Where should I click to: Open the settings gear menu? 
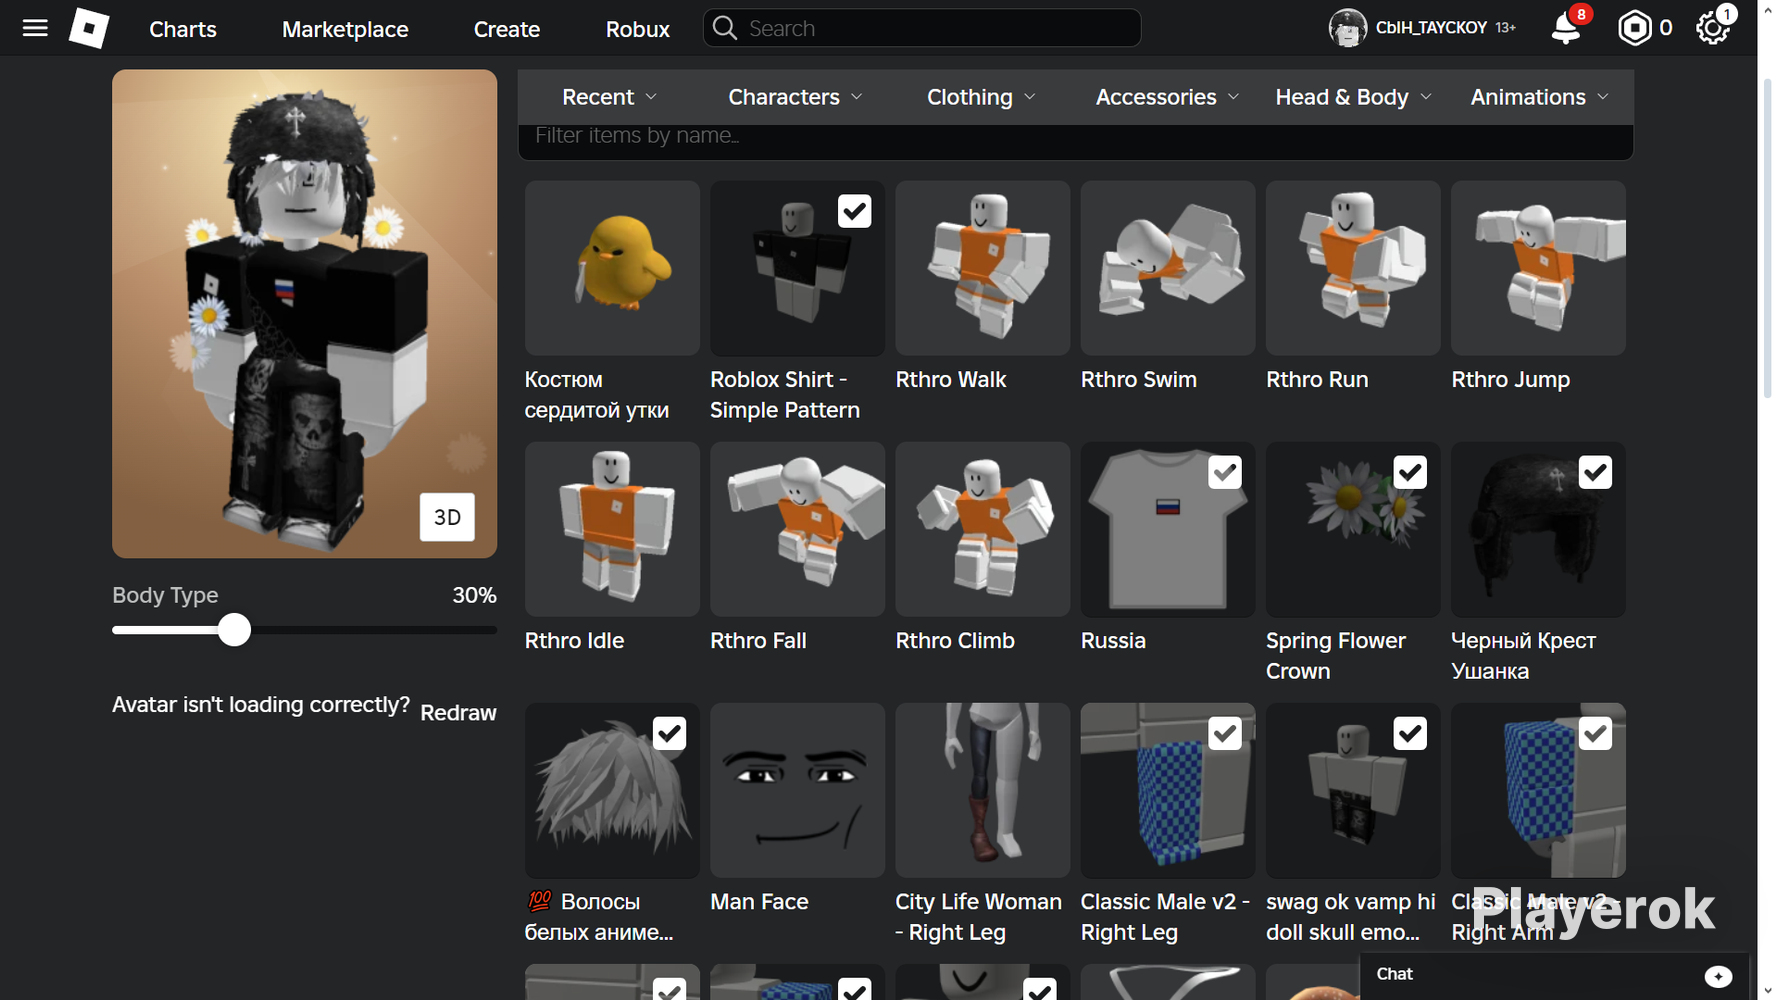pos(1713,28)
